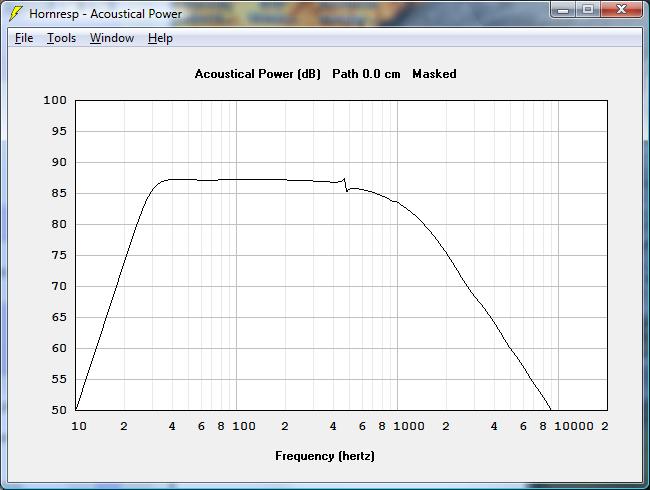Image resolution: width=650 pixels, height=490 pixels.
Task: Click the 'Acoustical Power (dB)' chart title
Action: pyautogui.click(x=257, y=74)
